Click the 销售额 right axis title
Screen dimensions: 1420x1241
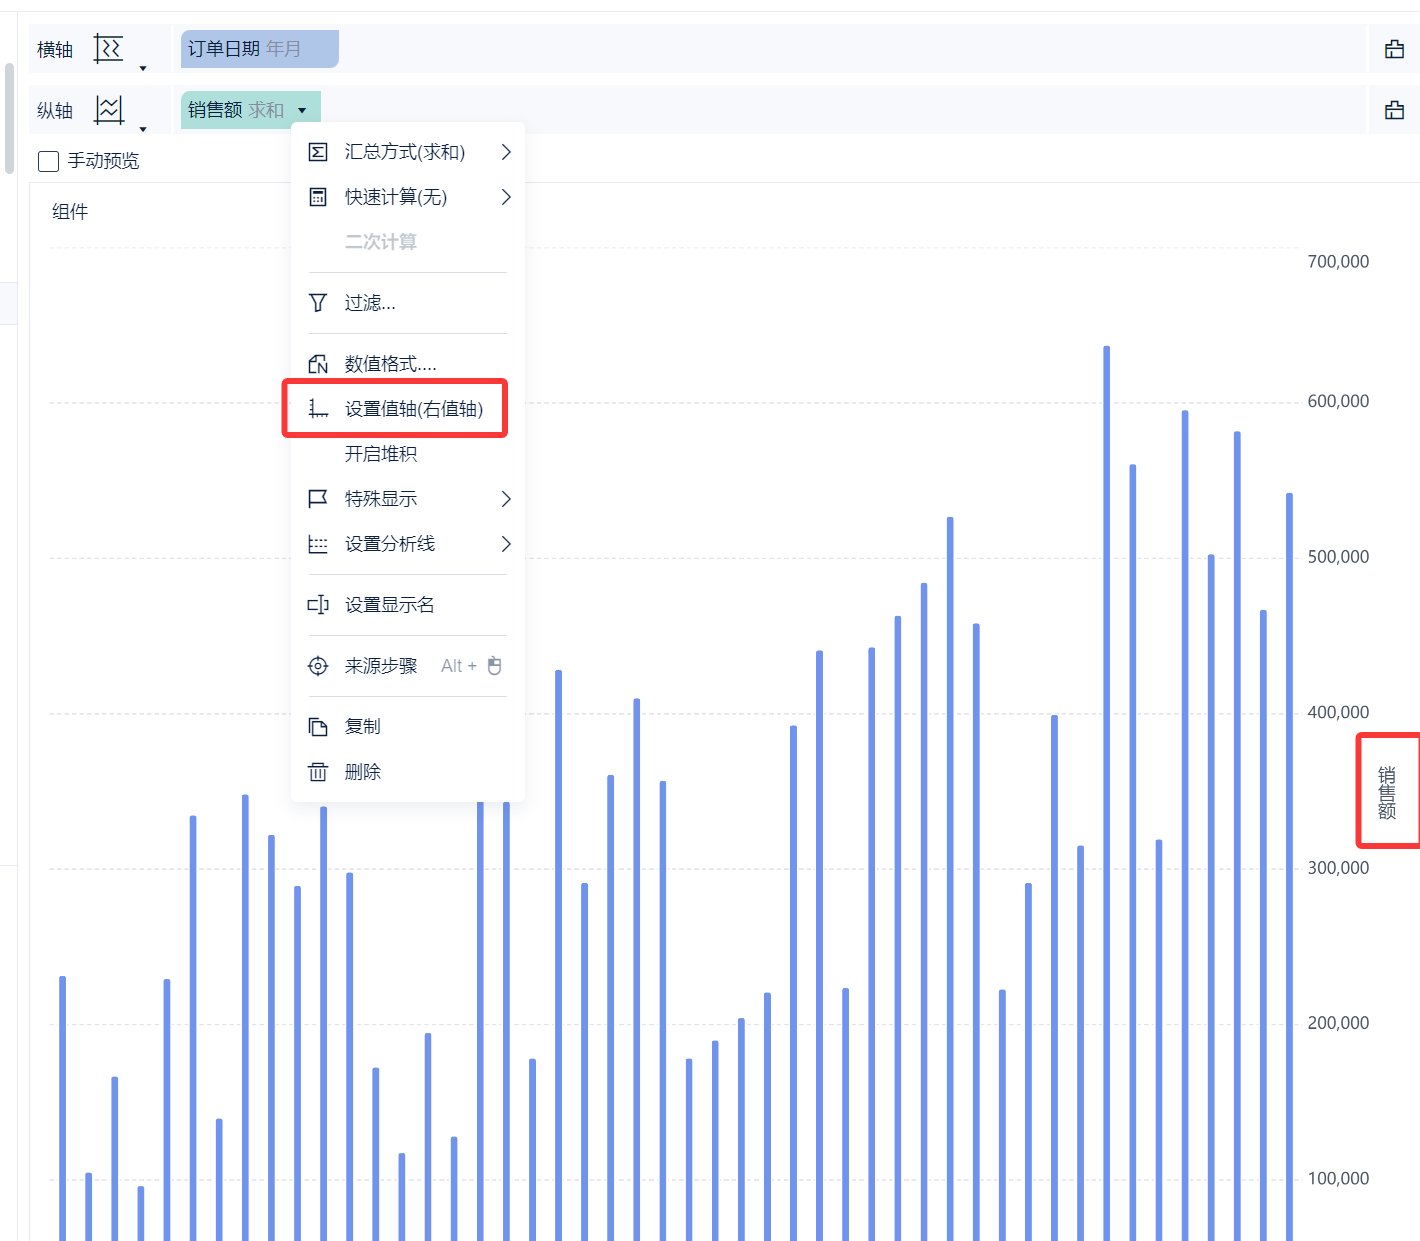coord(1387,792)
